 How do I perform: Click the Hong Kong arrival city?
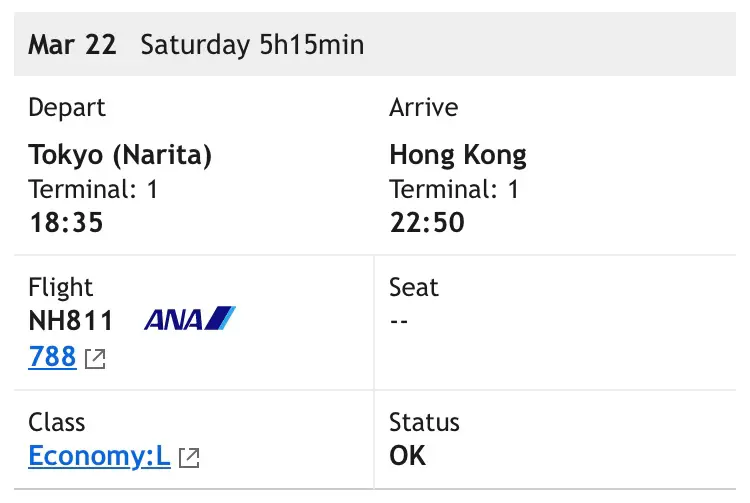(458, 155)
